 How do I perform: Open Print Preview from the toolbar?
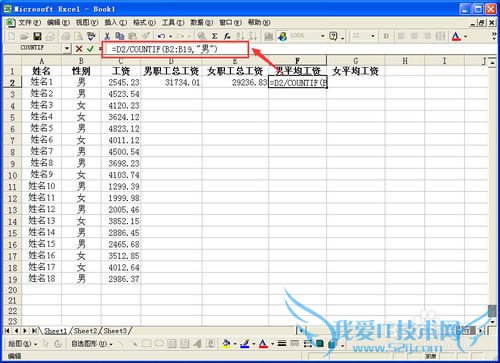pos(79,36)
